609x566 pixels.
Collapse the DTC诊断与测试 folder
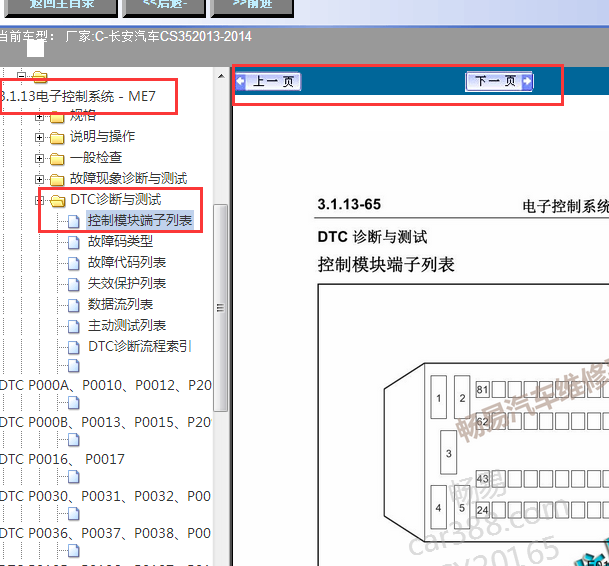tap(39, 200)
